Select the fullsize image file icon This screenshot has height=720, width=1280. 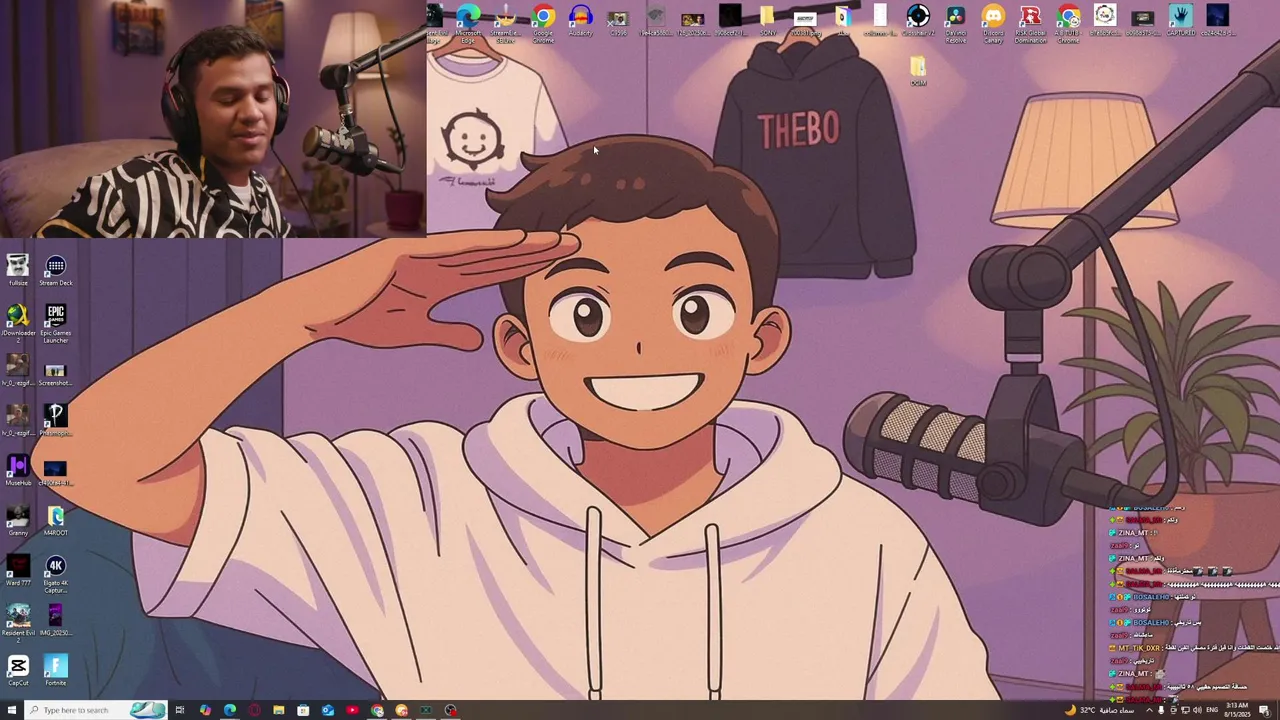click(18, 270)
